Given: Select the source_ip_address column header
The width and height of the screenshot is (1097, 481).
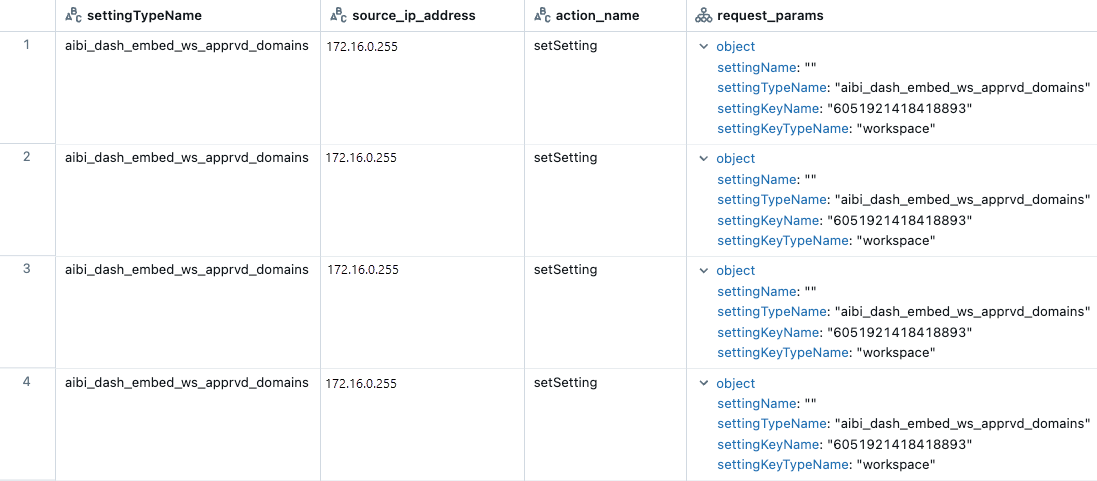Looking at the screenshot, I should [x=414, y=16].
